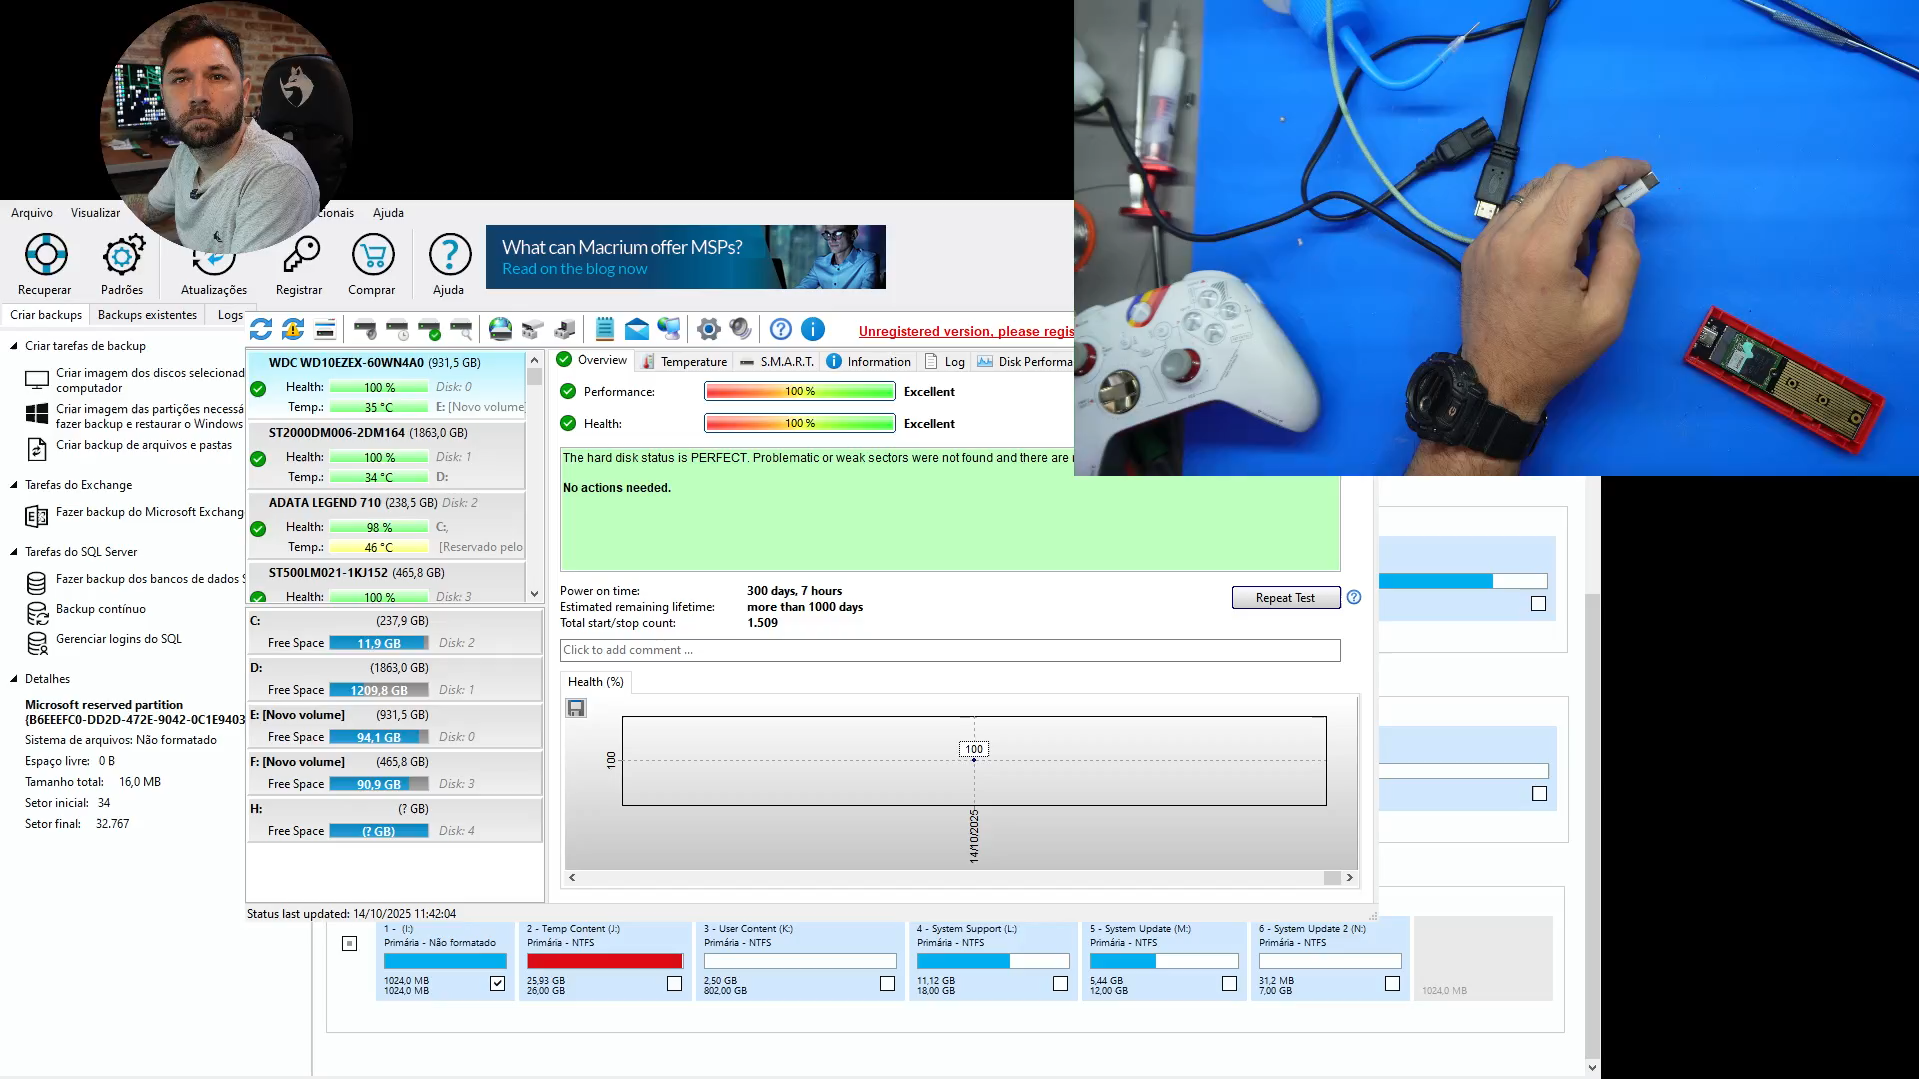Click the C: free space bar
The width and height of the screenshot is (1919, 1079).
coord(379,643)
